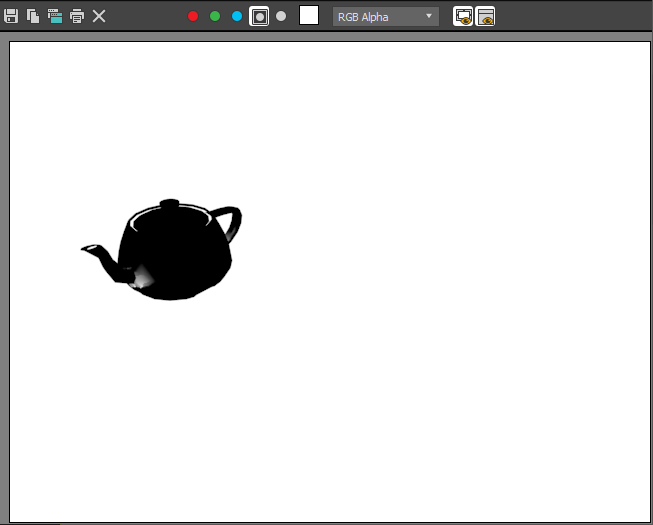Screen dimensions: 653x525
Task: Toggle the red channel display
Action: 193,16
